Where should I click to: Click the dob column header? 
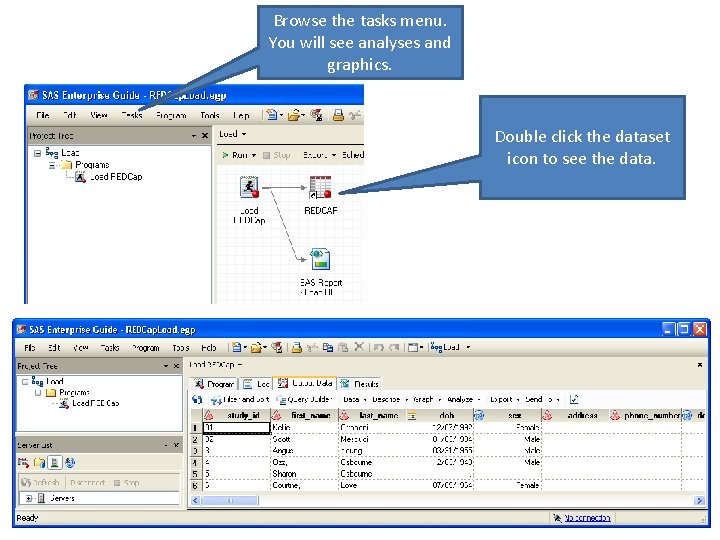click(x=439, y=416)
